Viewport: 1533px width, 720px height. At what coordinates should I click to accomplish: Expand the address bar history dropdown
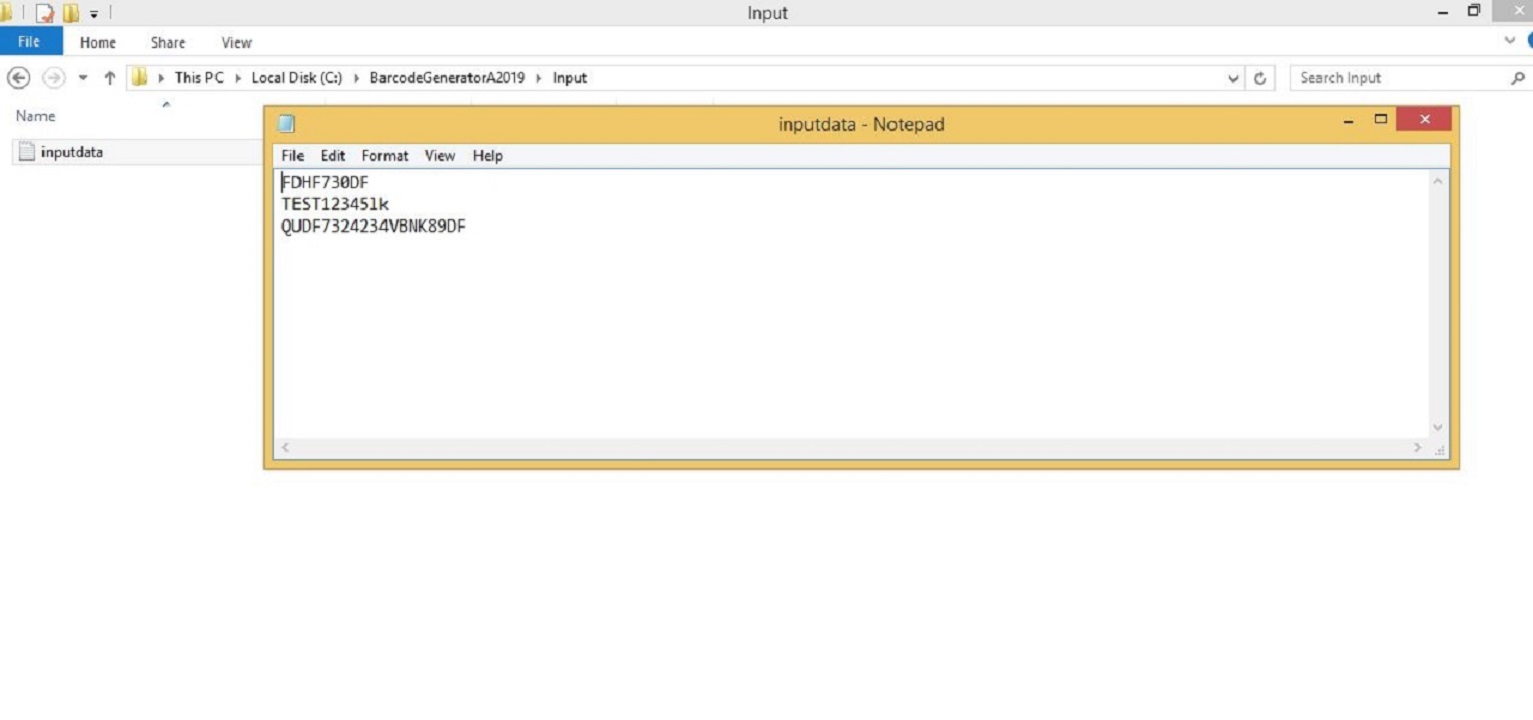[x=1234, y=78]
